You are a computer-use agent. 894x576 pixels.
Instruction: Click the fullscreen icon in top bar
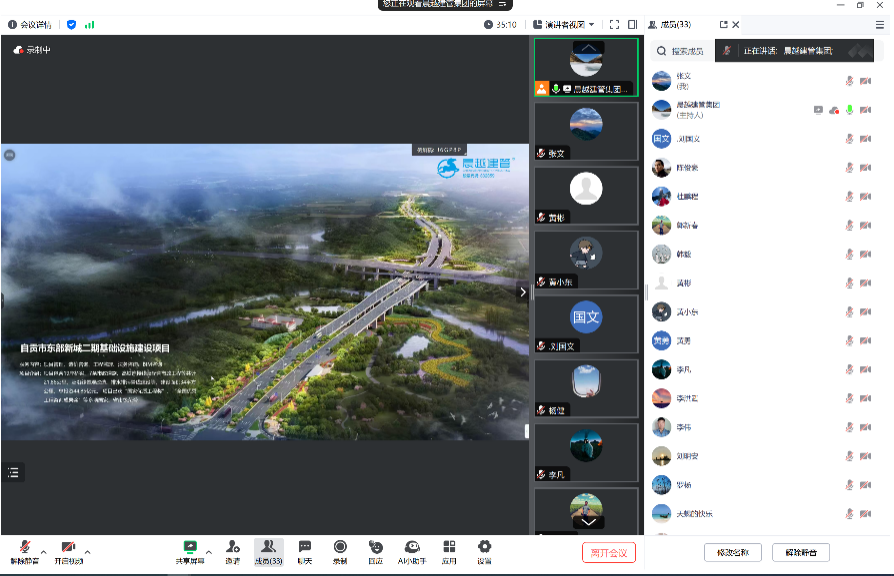pyautogui.click(x=615, y=24)
